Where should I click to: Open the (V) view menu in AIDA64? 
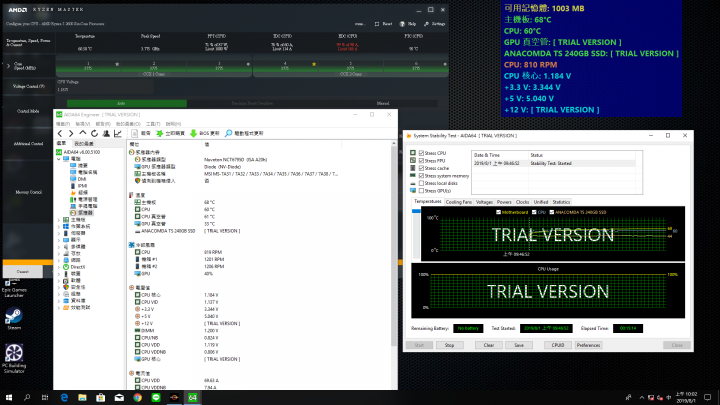pyautogui.click(x=83, y=124)
